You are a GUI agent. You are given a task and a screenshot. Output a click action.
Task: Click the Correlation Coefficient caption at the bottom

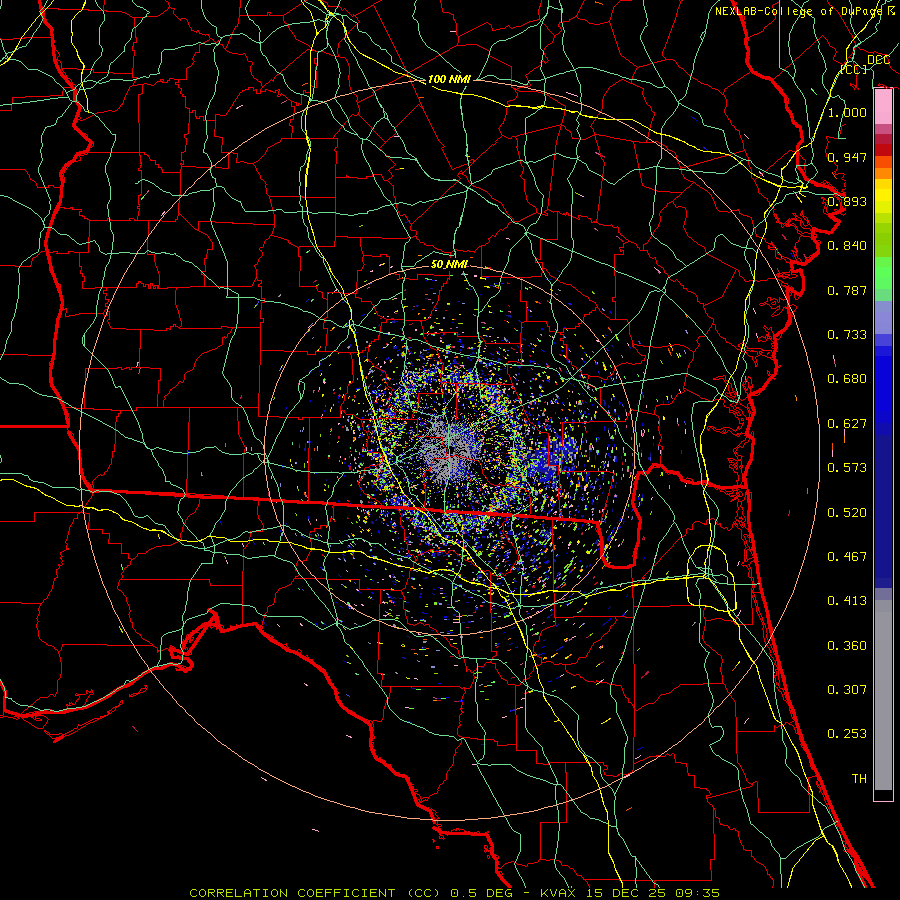pos(454,893)
